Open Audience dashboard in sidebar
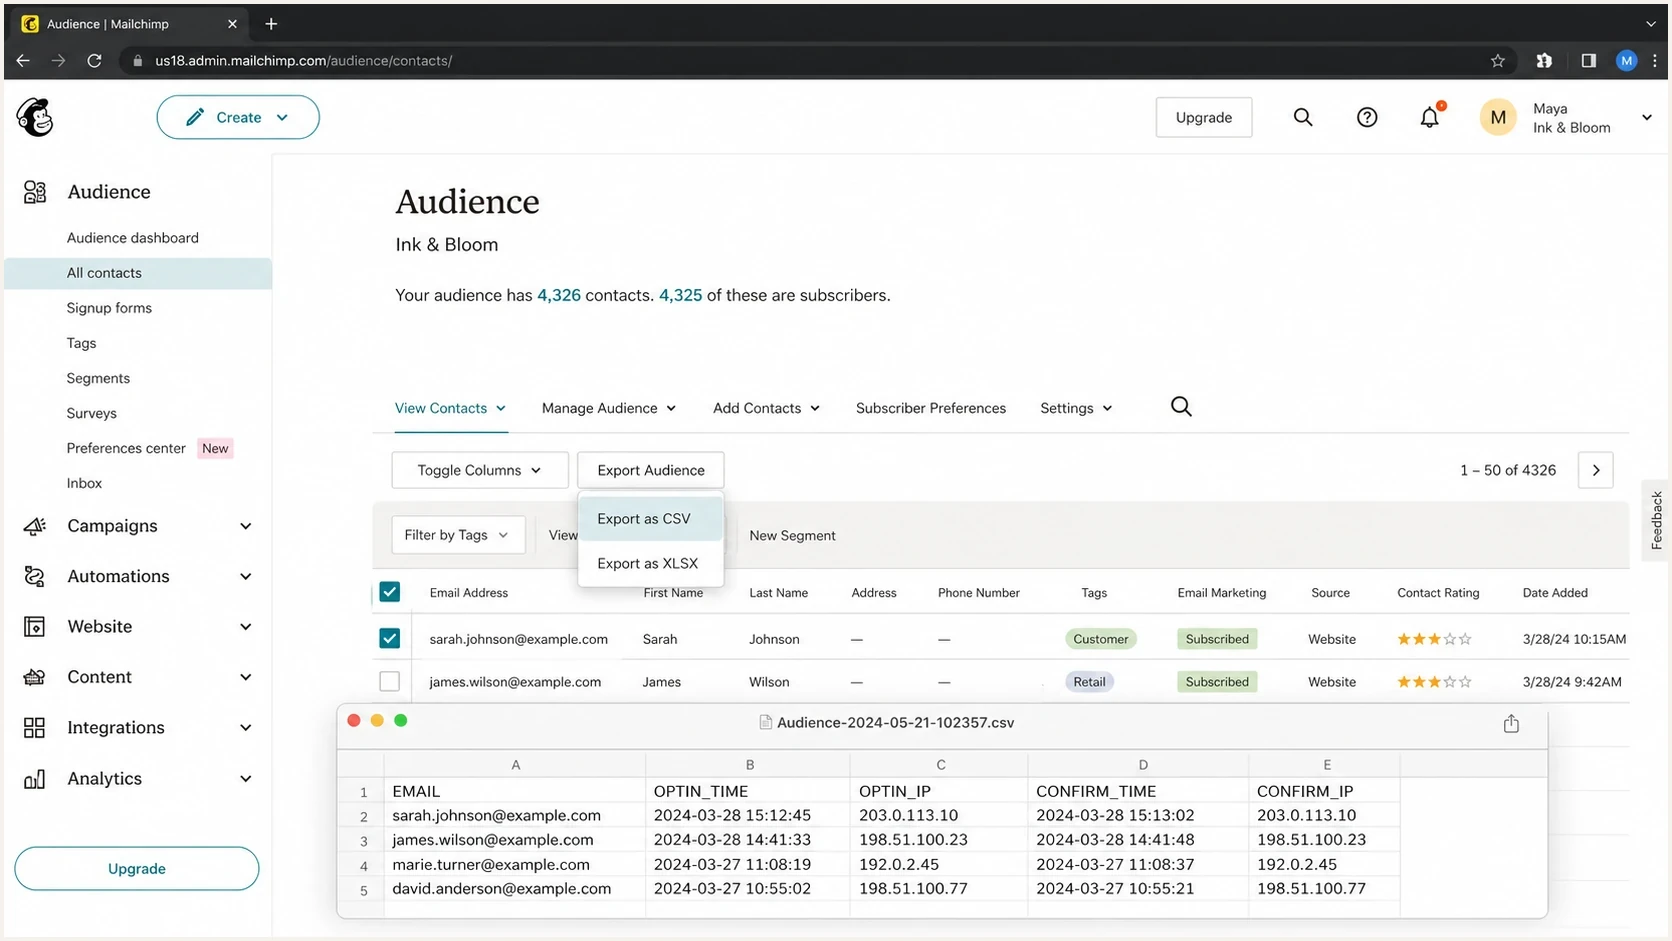Viewport: 1672px width, 941px height. [x=133, y=238]
